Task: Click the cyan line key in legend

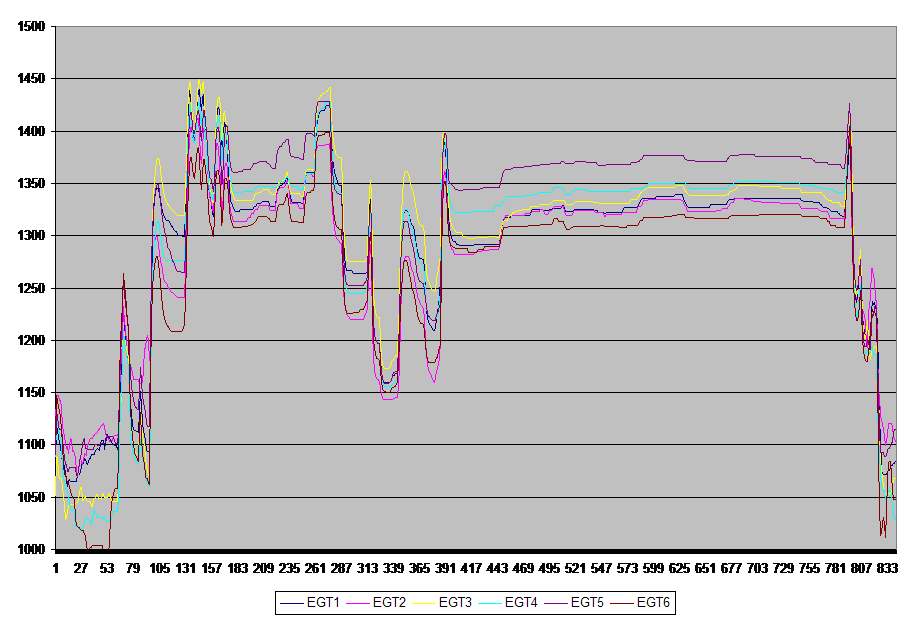Action: (489, 603)
